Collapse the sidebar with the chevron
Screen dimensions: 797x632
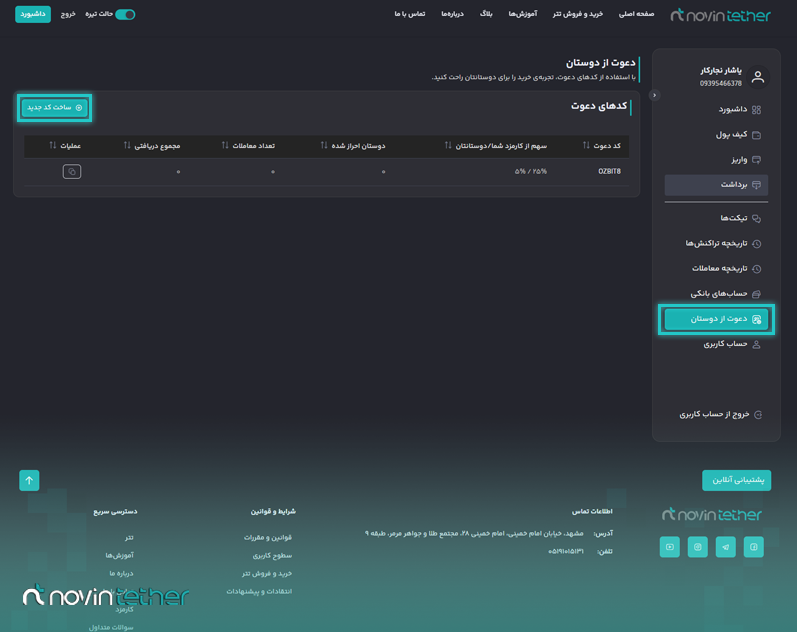pyautogui.click(x=654, y=95)
